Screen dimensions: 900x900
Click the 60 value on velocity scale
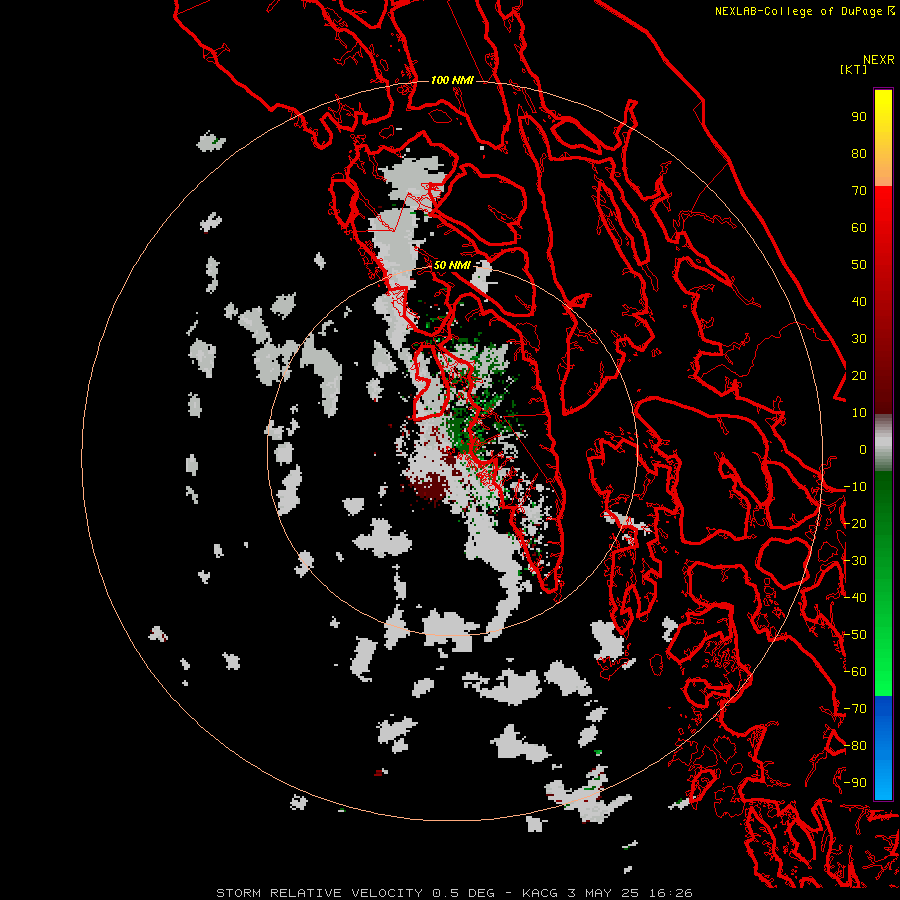859,228
